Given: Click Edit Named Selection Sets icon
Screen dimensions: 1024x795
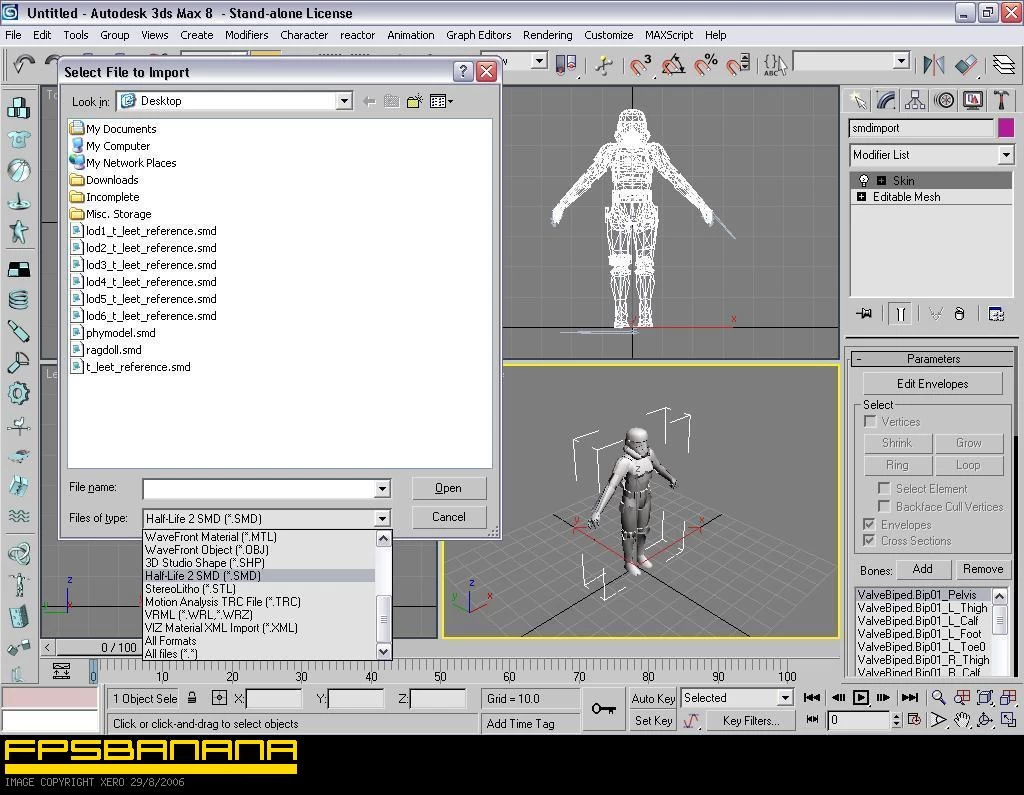Looking at the screenshot, I should 775,65.
